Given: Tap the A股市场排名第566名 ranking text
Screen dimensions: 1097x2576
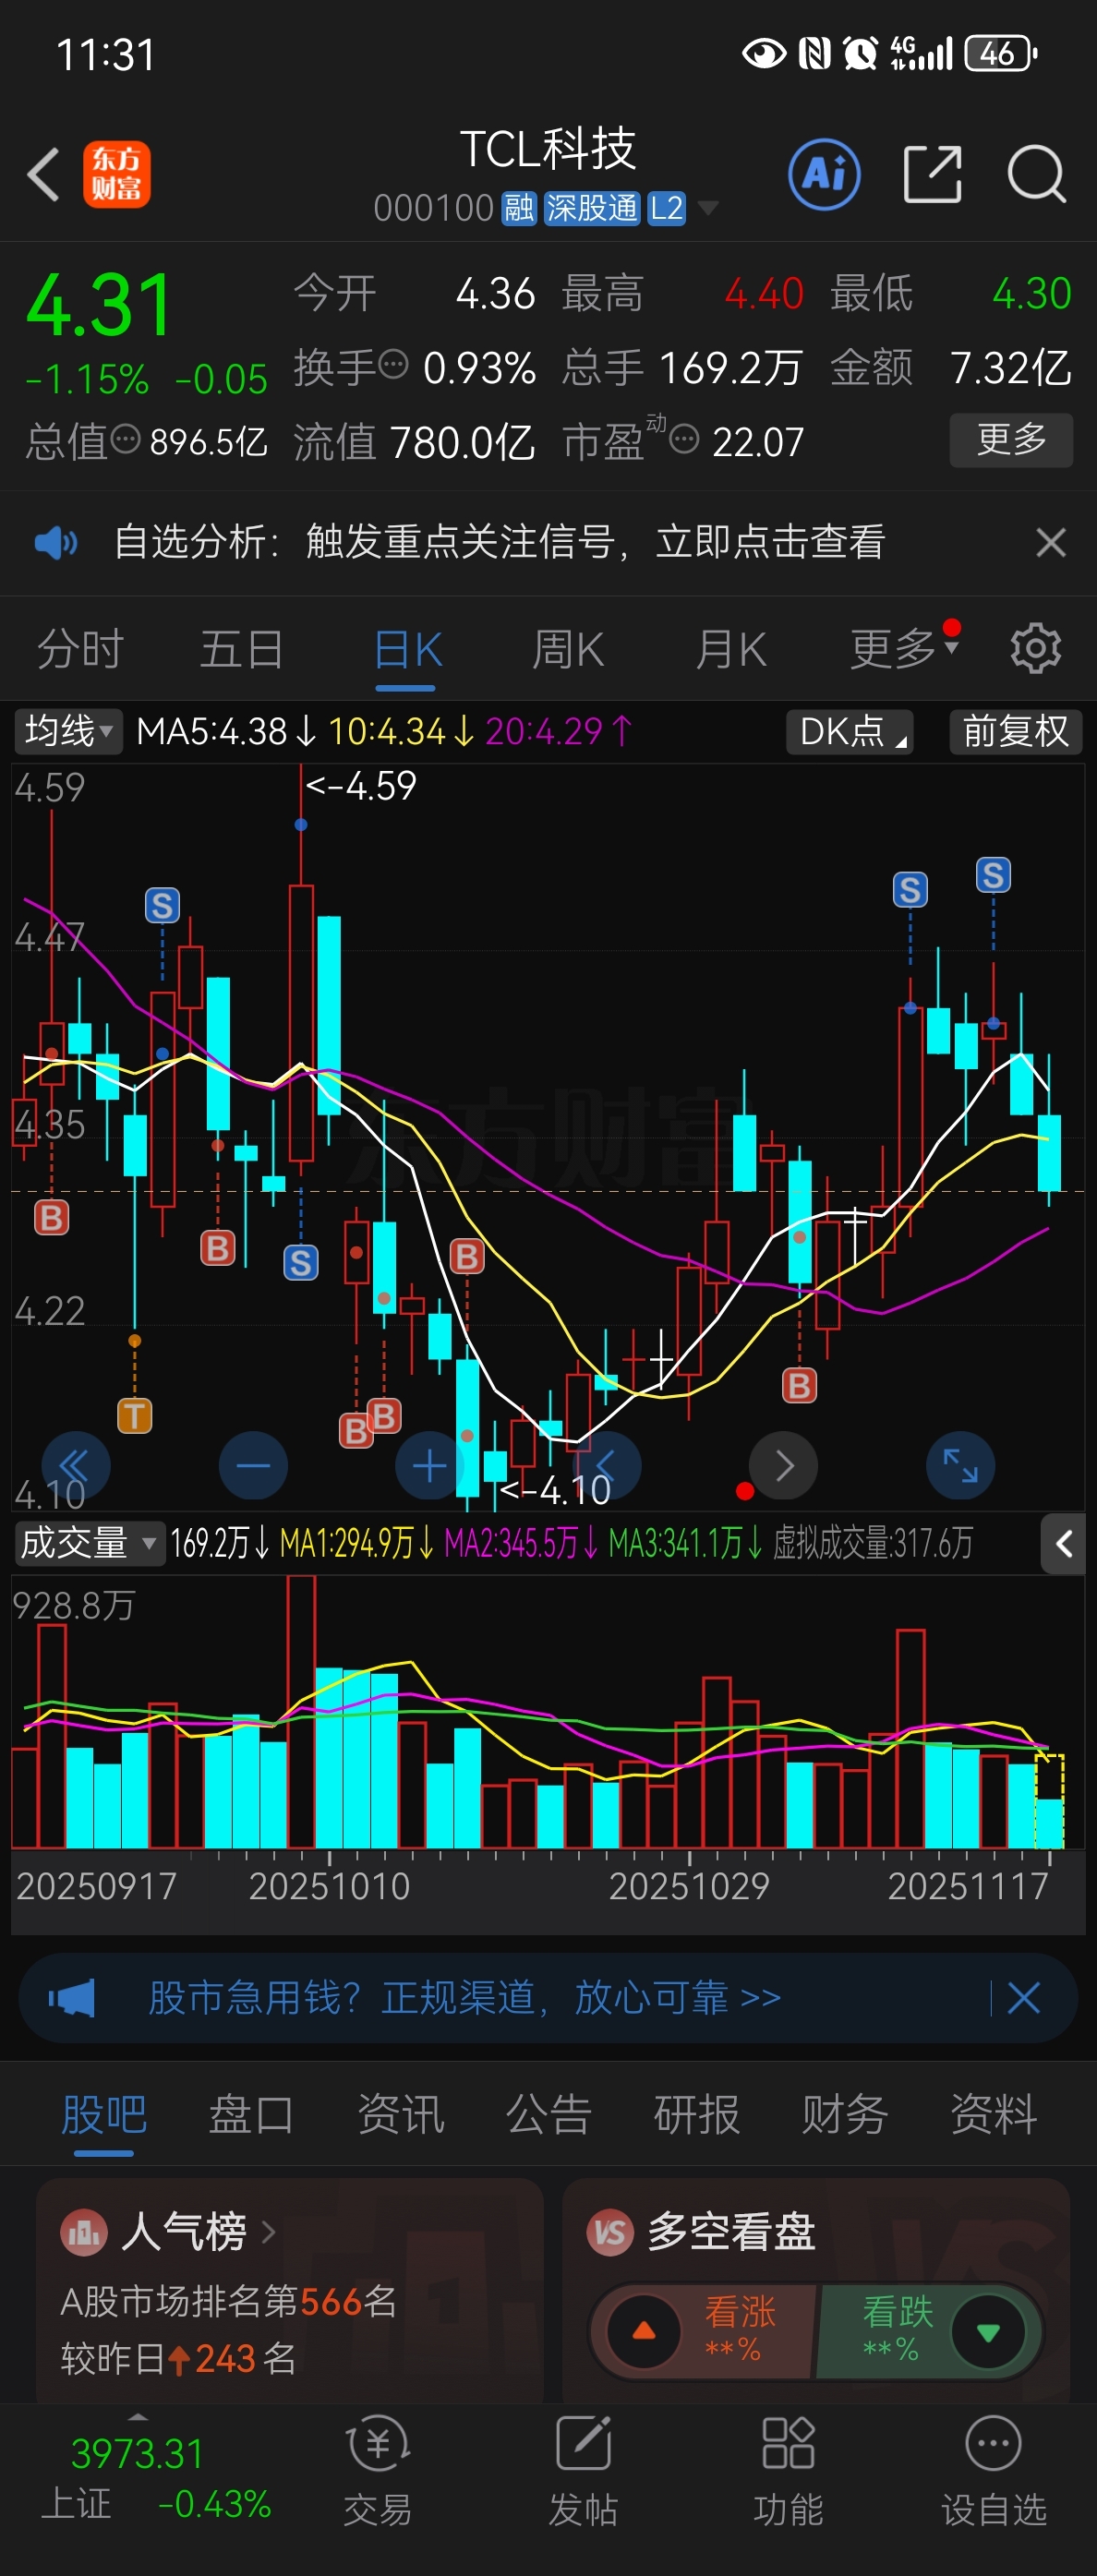Looking at the screenshot, I should (x=228, y=2301).
